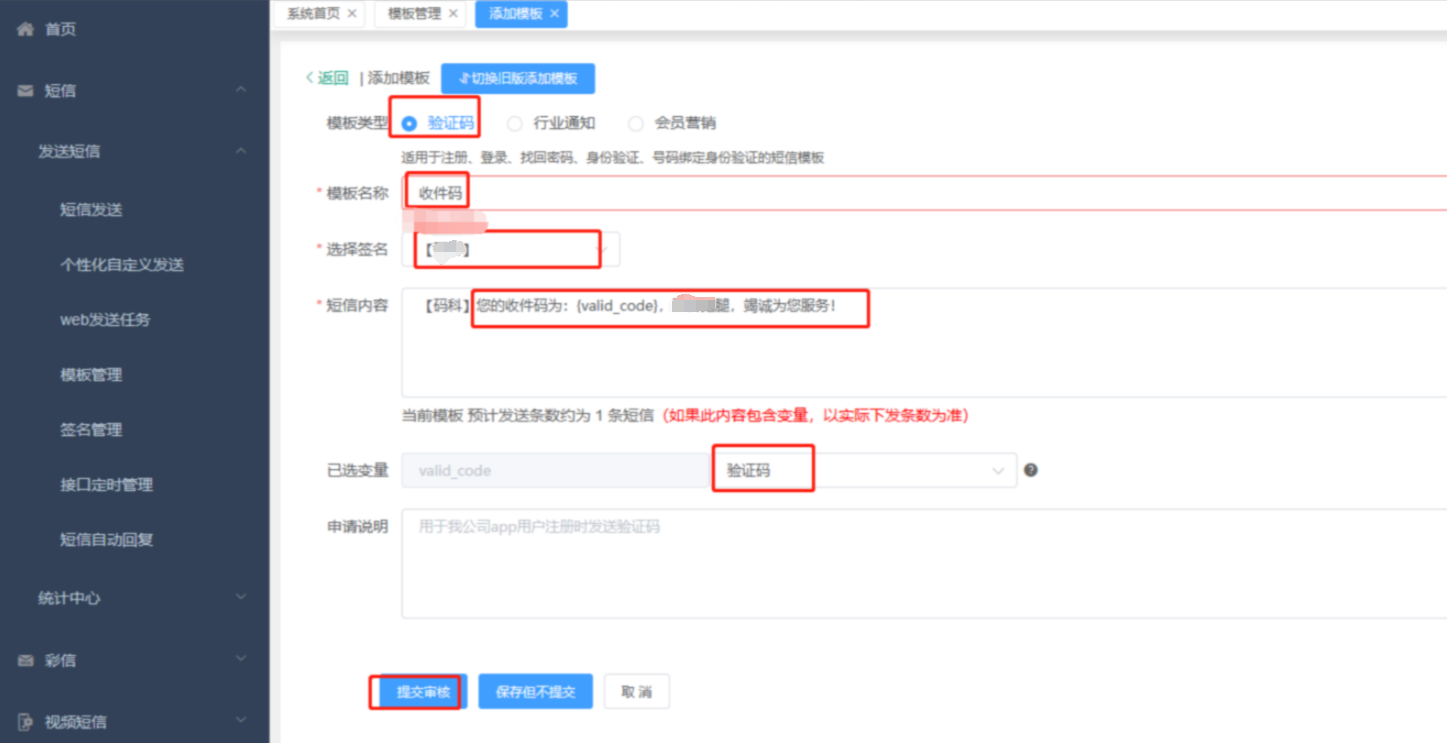Click inside the 短信内容 text area

(x=925, y=344)
